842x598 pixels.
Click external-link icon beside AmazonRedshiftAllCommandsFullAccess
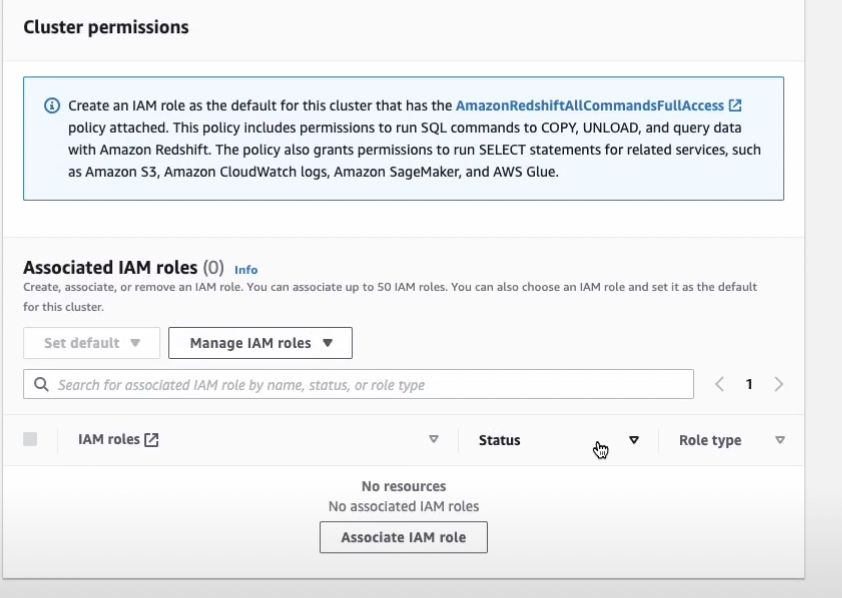point(735,105)
